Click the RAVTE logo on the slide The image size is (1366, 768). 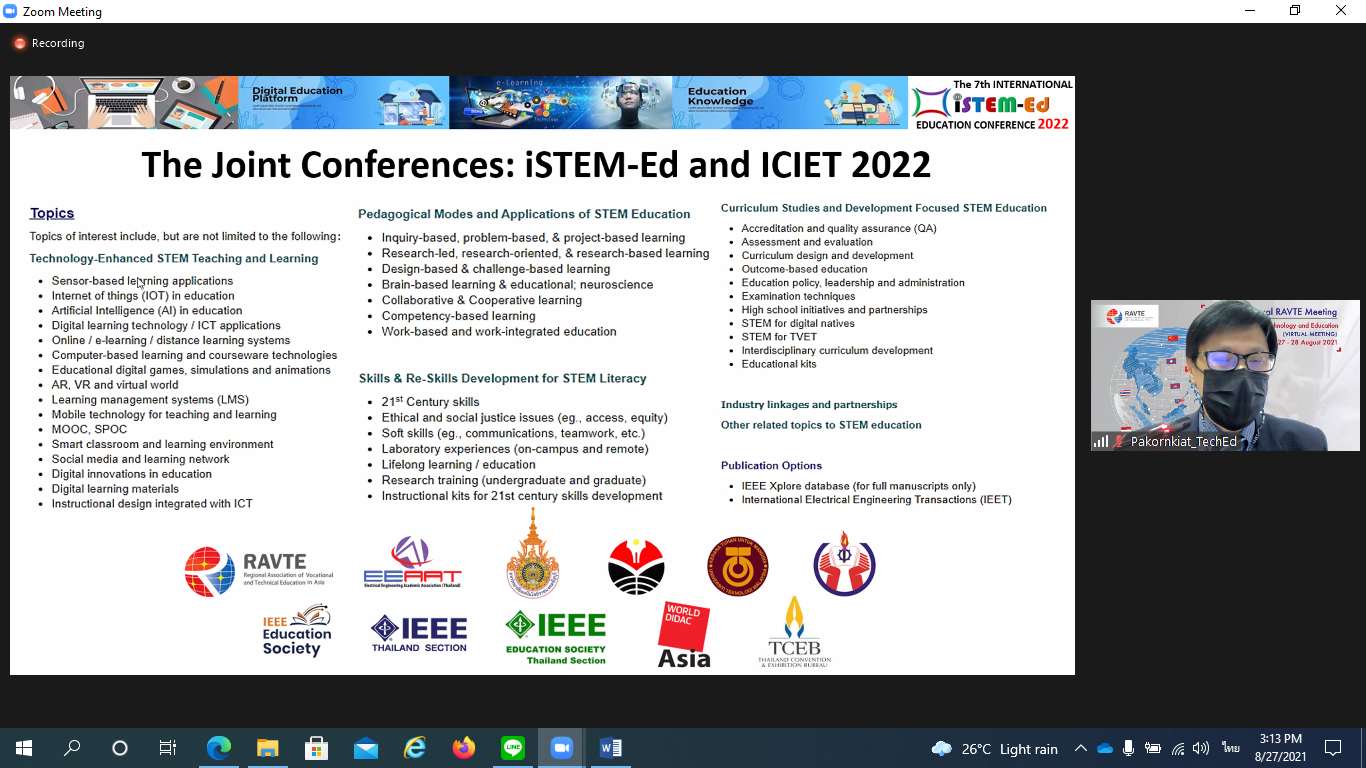pos(259,571)
